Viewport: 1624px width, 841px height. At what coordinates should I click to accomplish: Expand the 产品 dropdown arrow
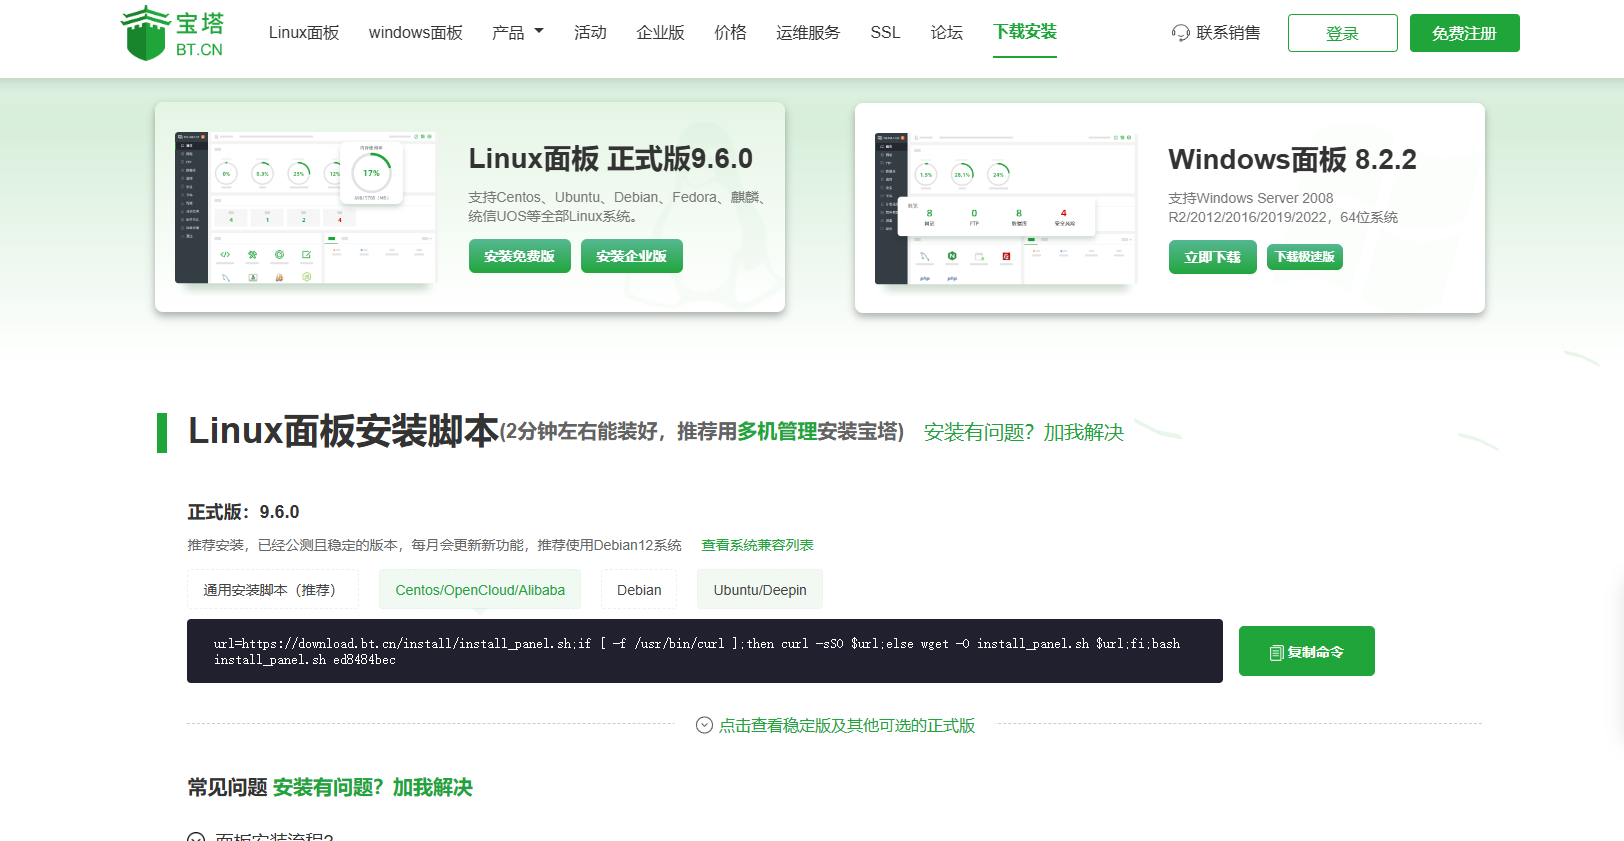click(x=539, y=31)
